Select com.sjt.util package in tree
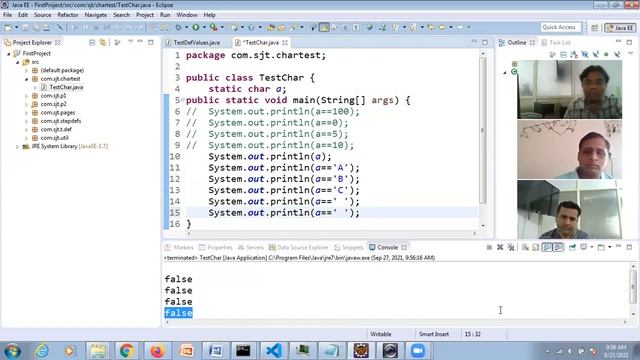This screenshot has height=360, width=640. click(54, 138)
